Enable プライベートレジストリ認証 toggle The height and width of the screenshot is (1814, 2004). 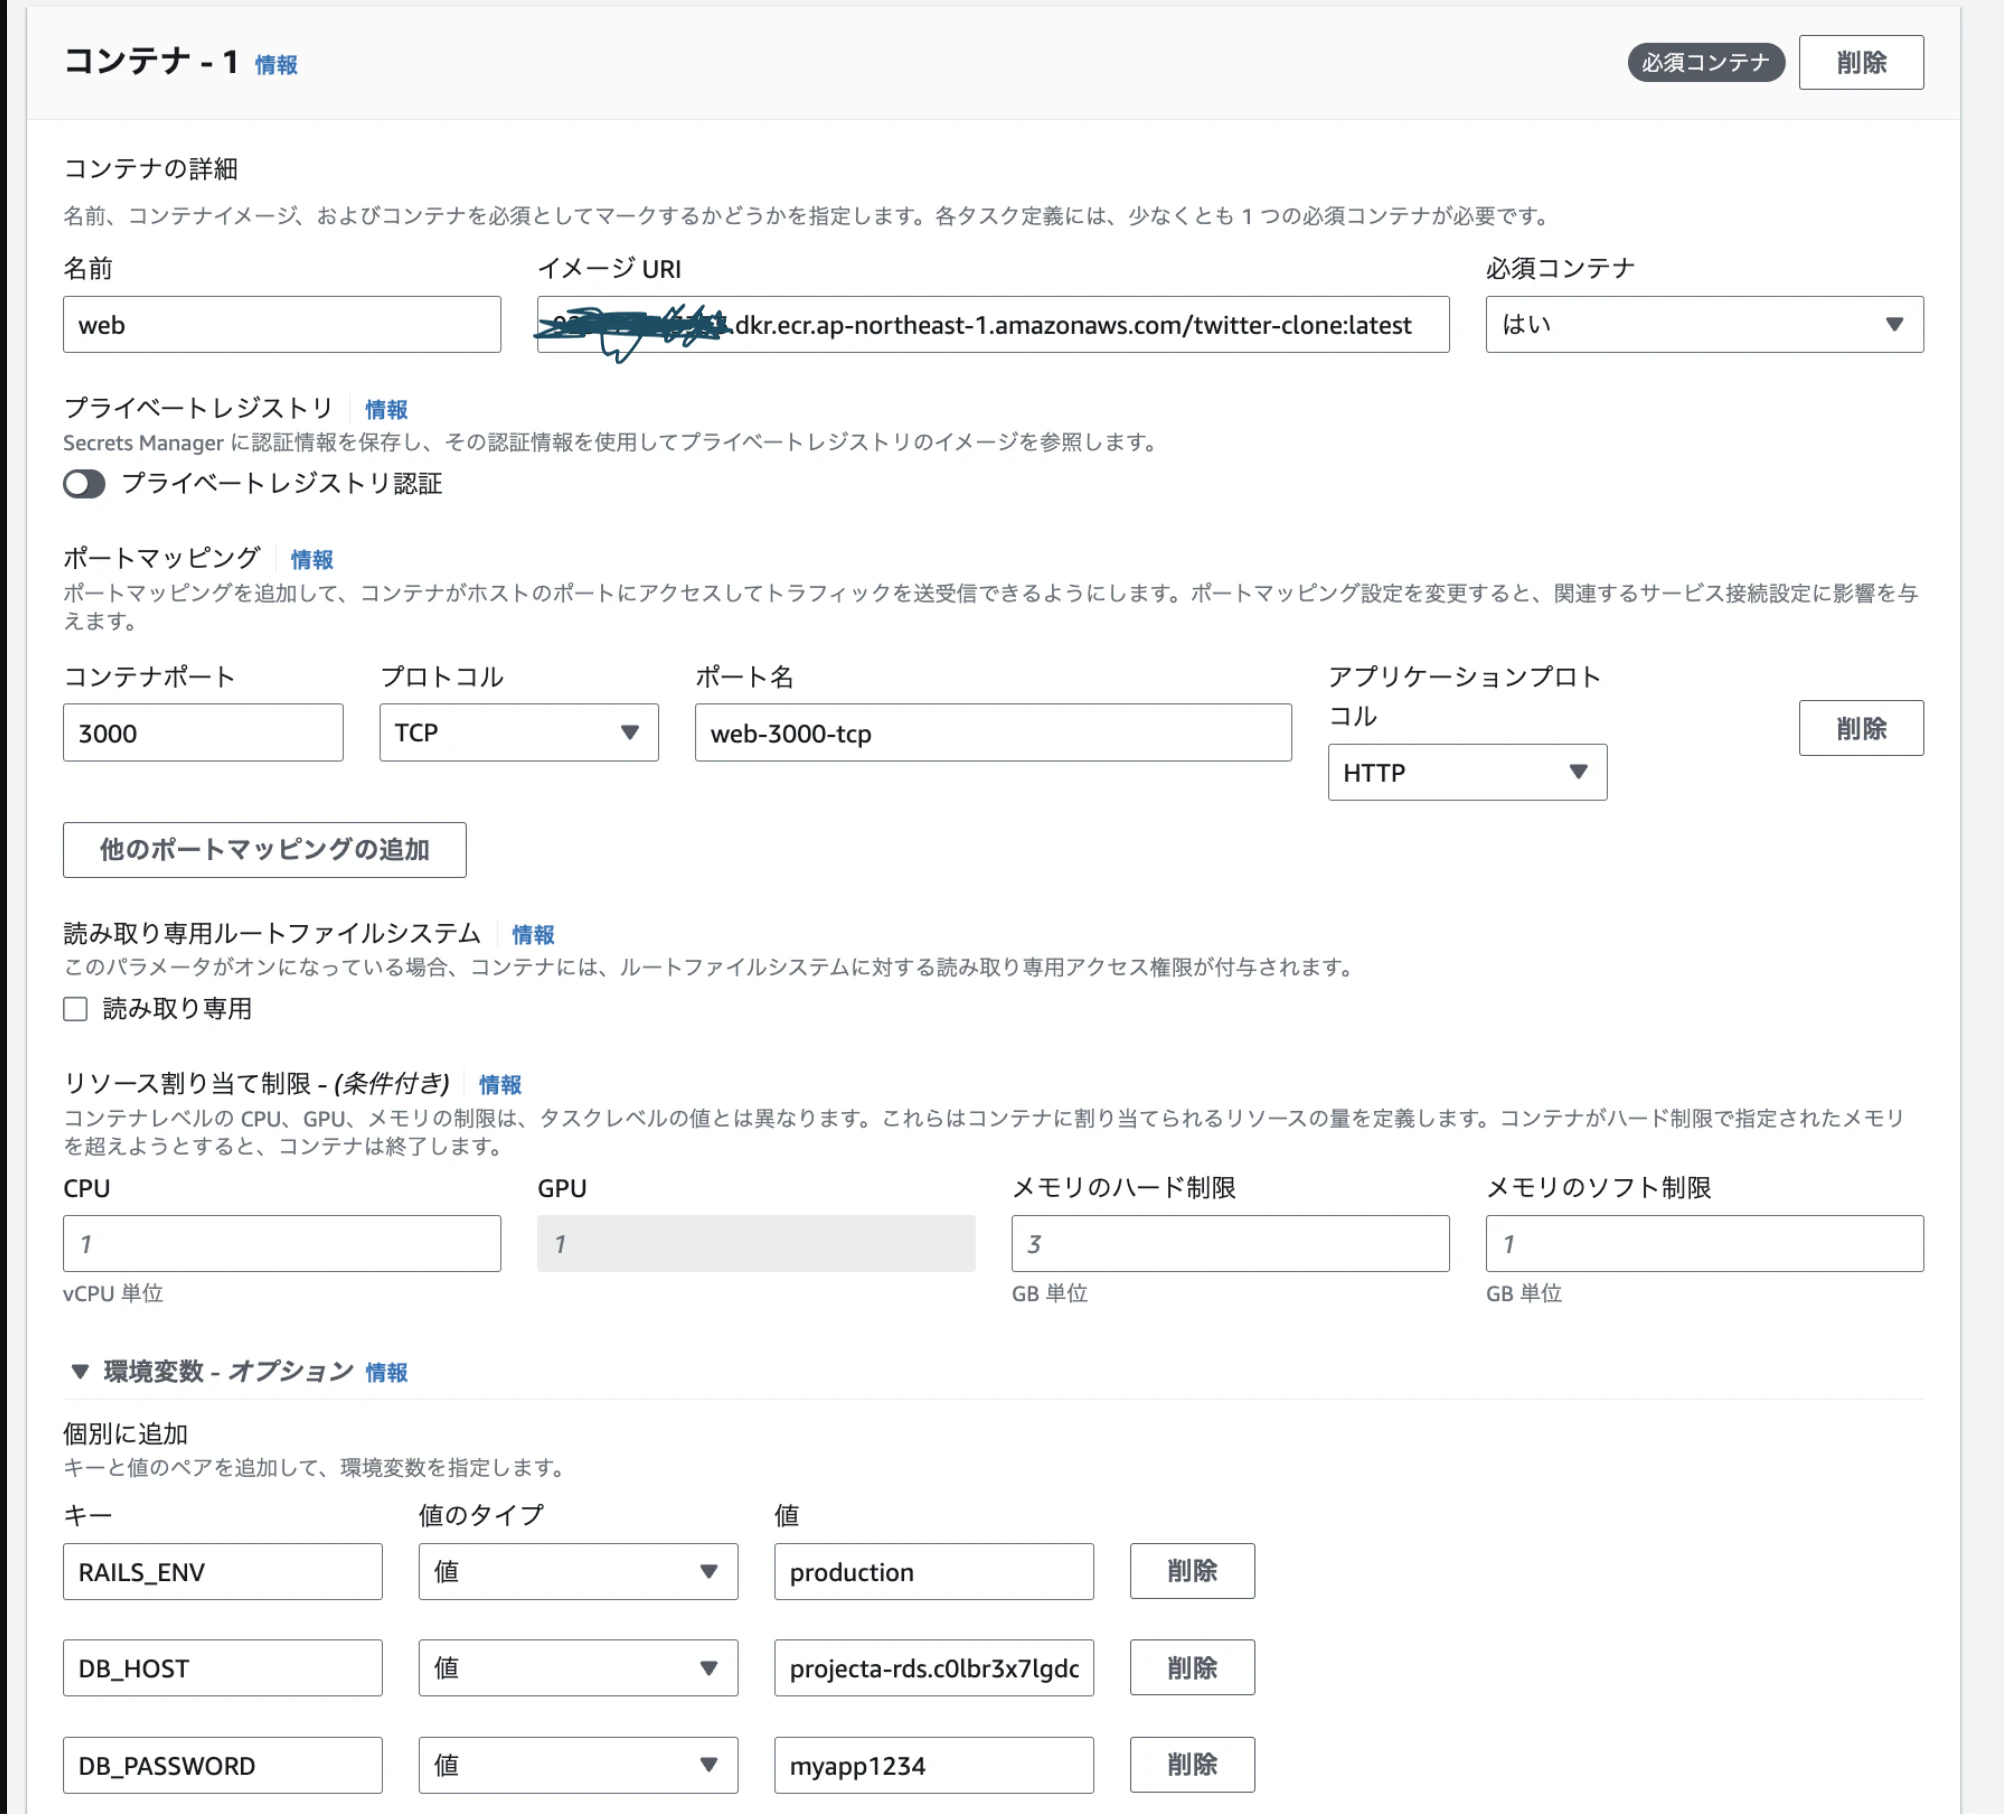click(x=83, y=484)
